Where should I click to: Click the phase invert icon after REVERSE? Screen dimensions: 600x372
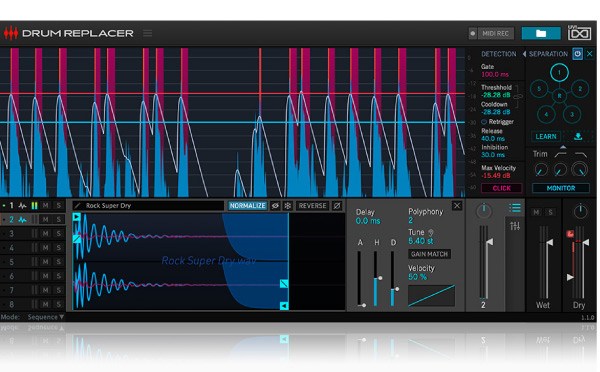tap(337, 206)
